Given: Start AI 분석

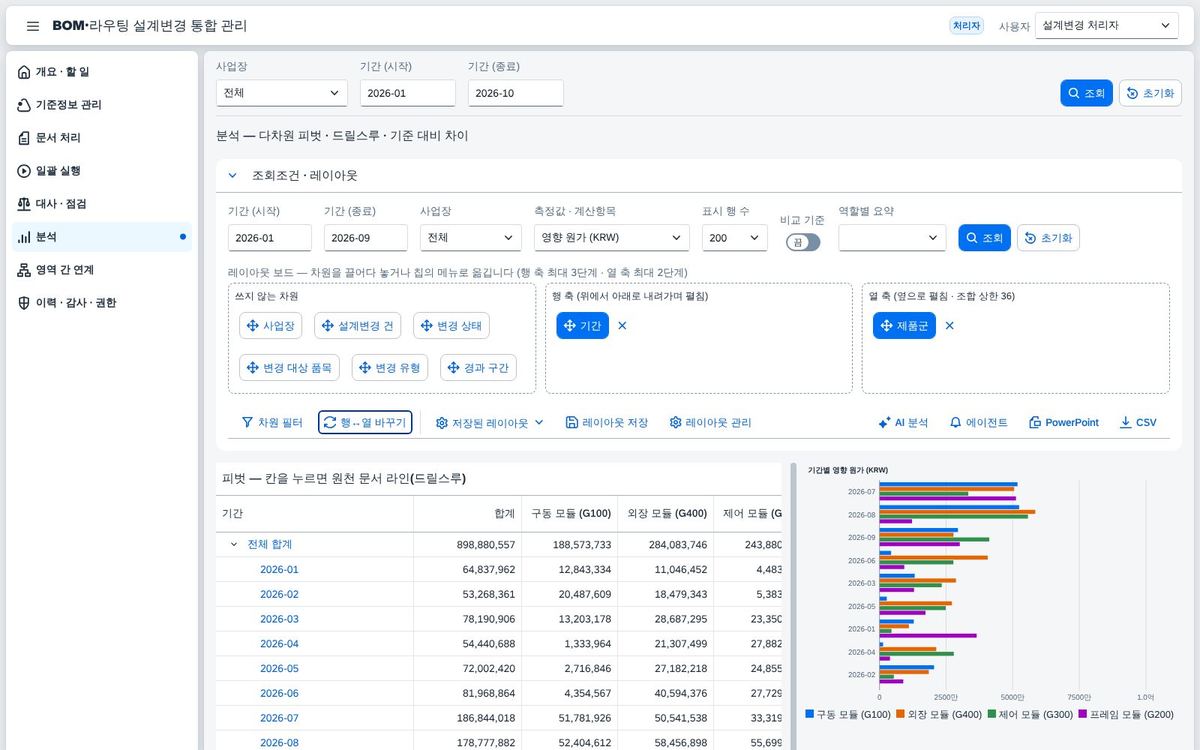Looking at the screenshot, I should tap(903, 423).
